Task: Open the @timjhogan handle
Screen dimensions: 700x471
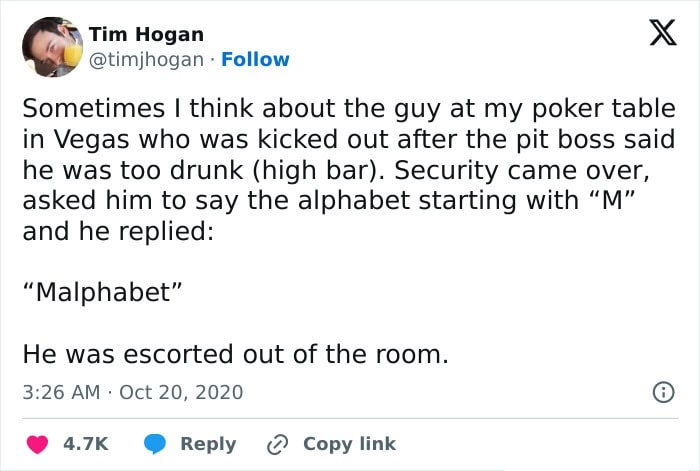Action: tap(146, 59)
